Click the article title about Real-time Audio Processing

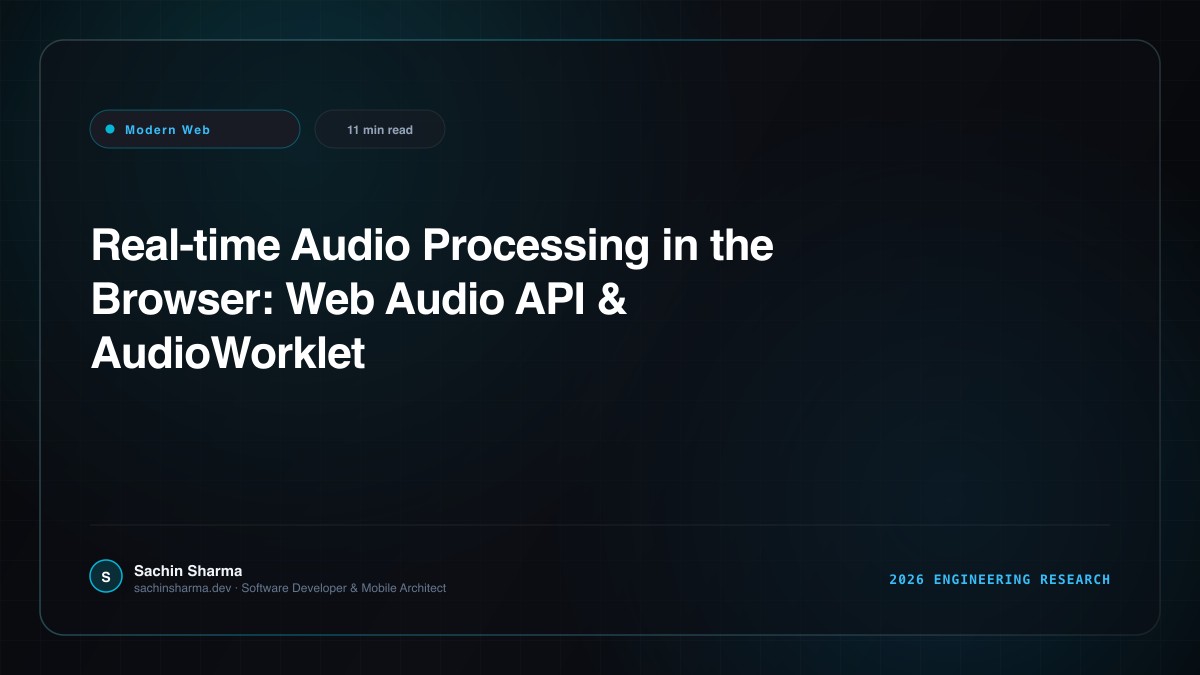(x=432, y=299)
